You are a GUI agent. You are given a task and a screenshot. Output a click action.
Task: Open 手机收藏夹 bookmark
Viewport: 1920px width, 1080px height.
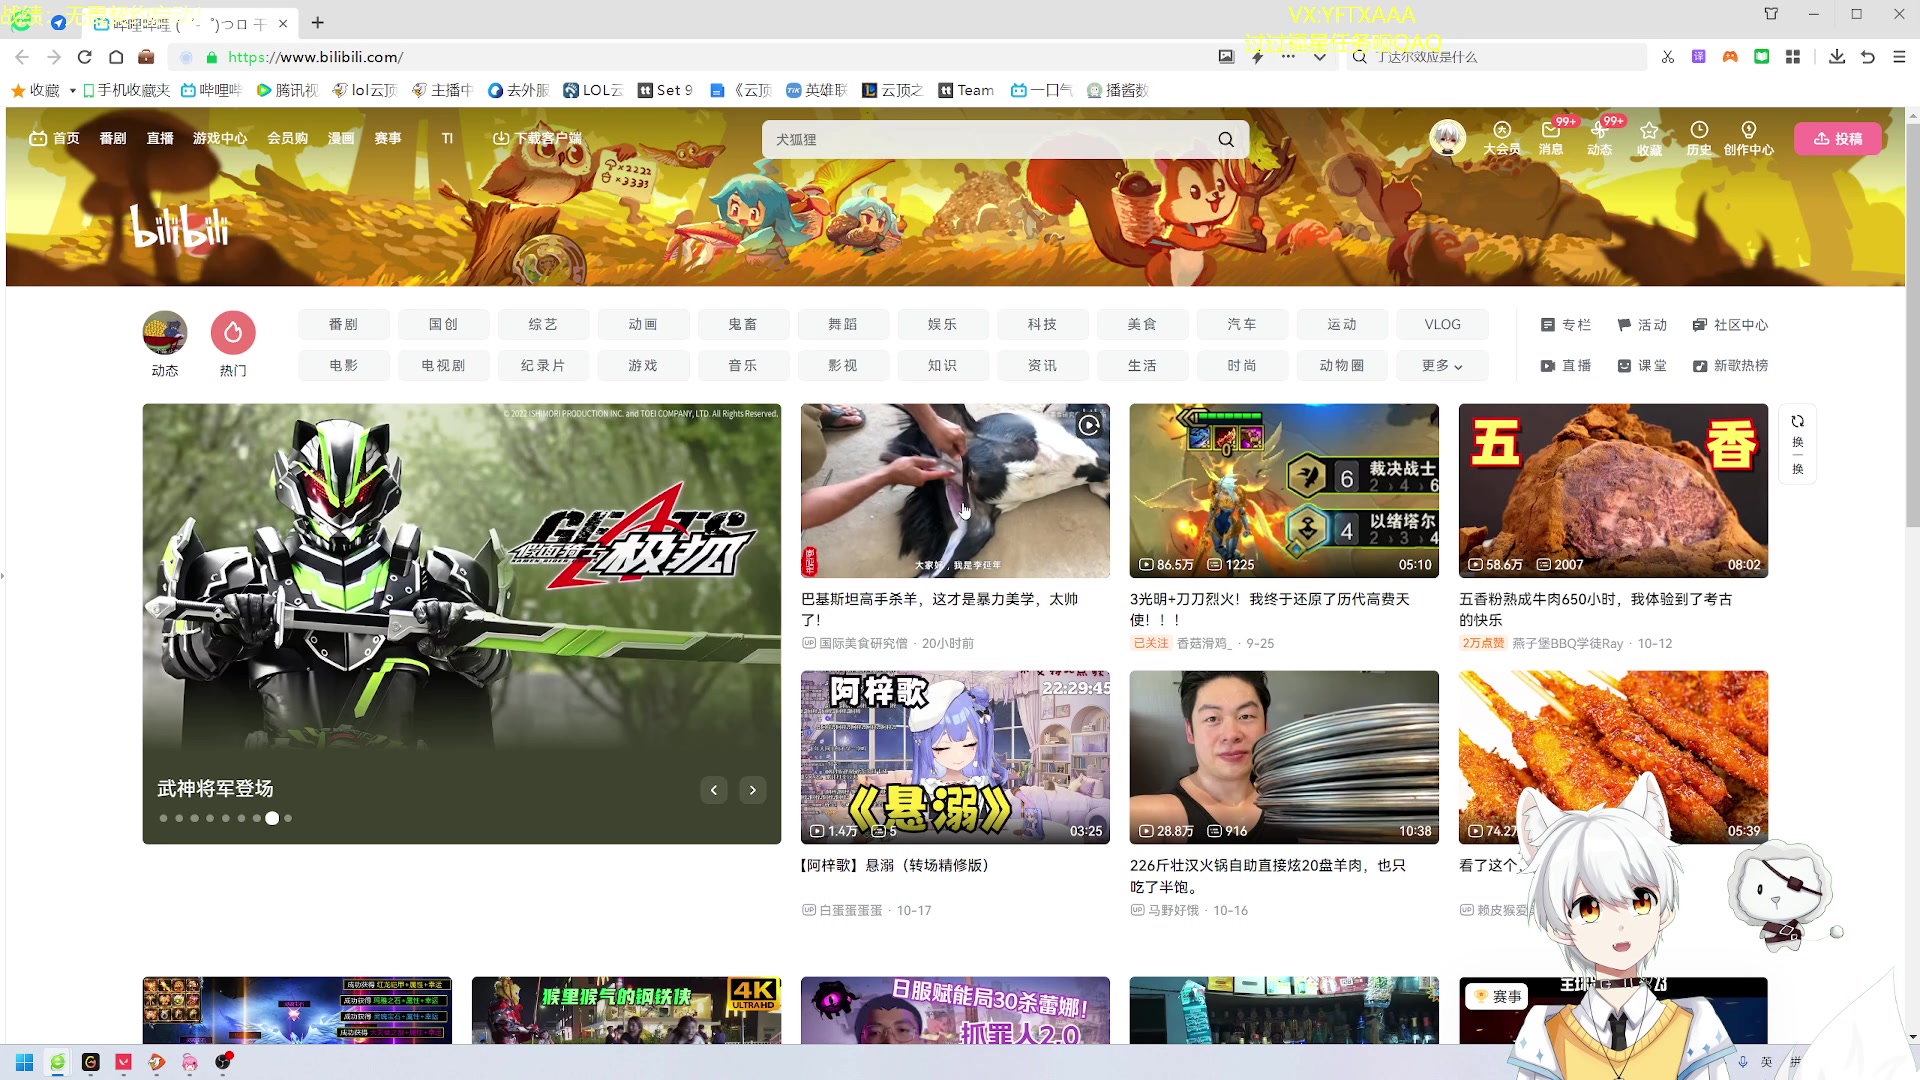coord(127,91)
